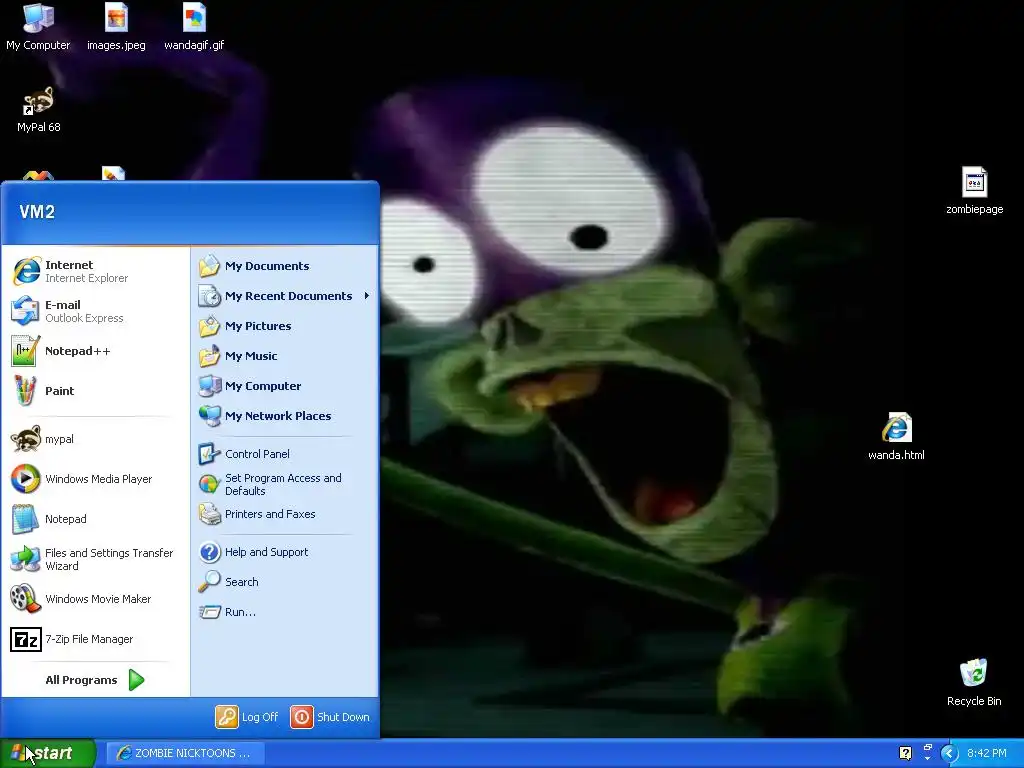Click the Start button
This screenshot has height=768, width=1024.
coord(47,753)
